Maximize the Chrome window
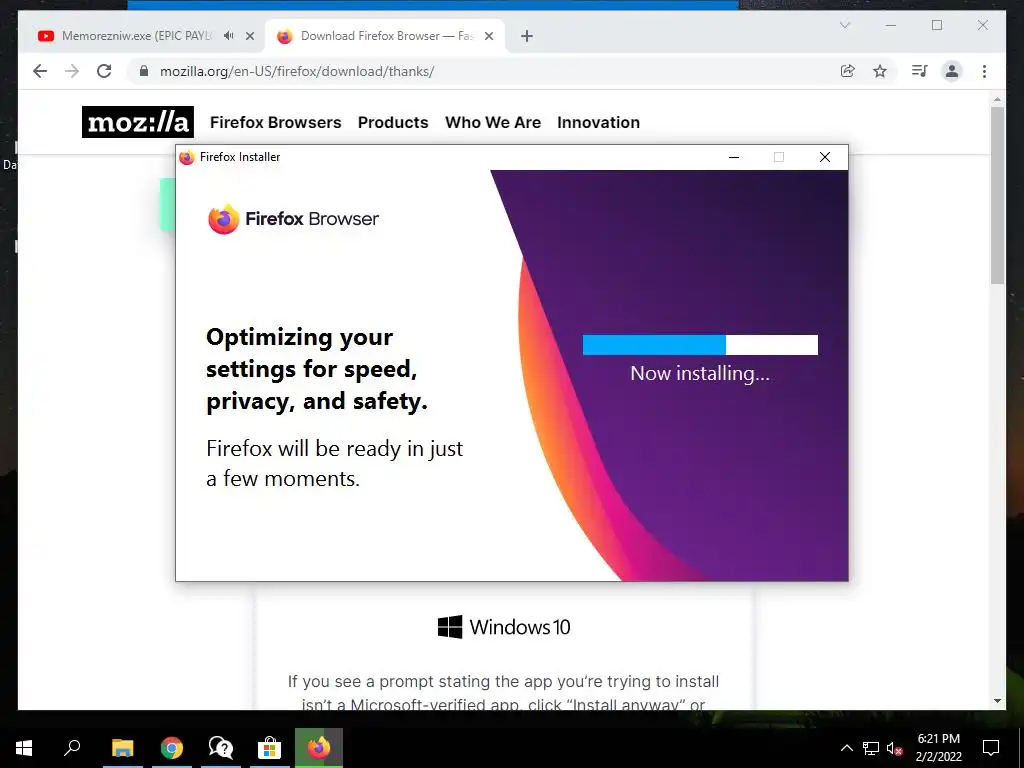 point(937,25)
